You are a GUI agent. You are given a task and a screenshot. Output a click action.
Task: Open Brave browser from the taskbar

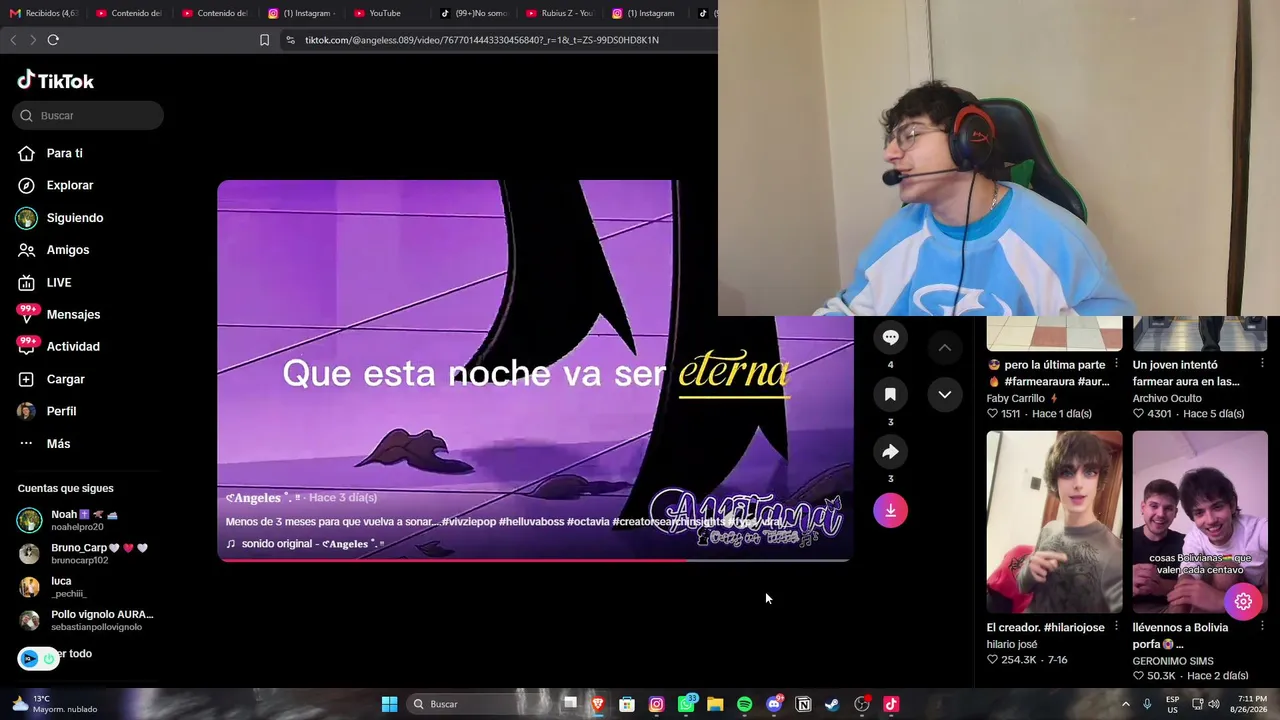pos(598,704)
